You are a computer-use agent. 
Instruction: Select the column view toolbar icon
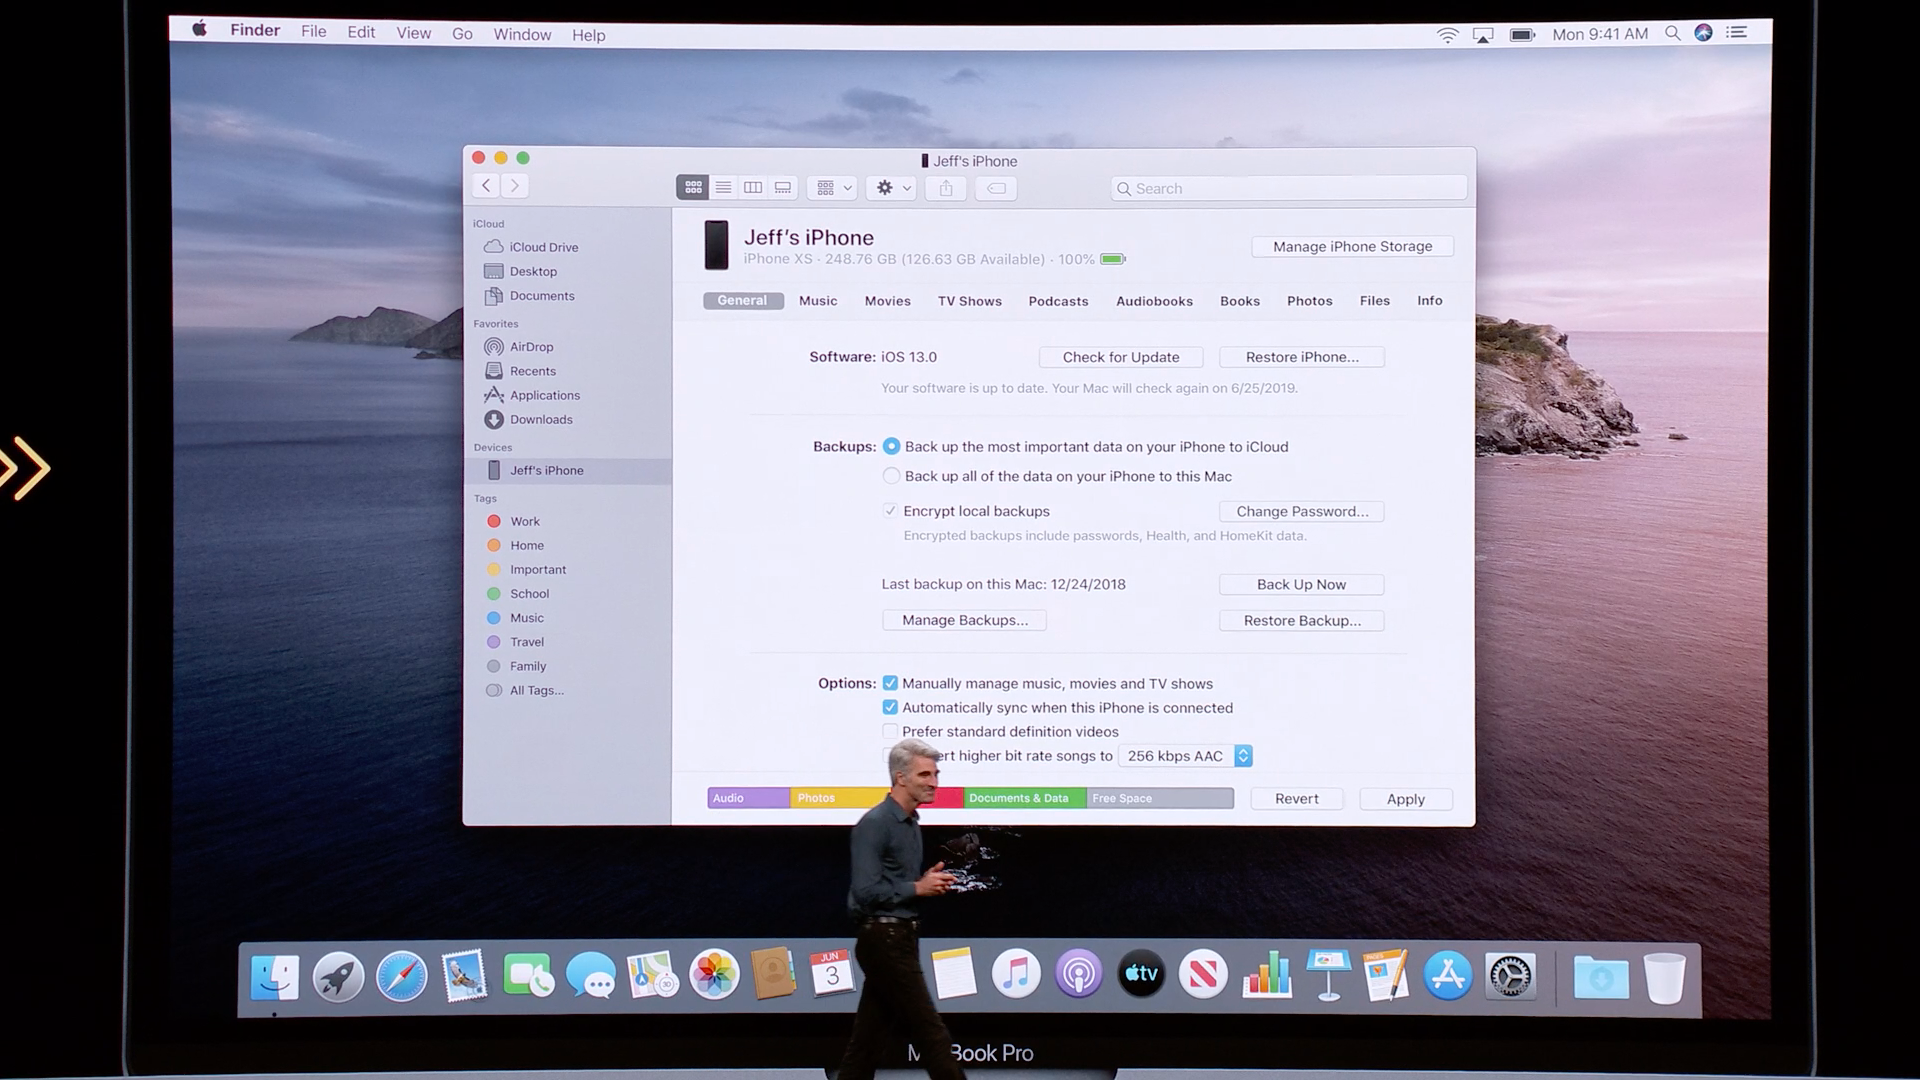click(753, 187)
